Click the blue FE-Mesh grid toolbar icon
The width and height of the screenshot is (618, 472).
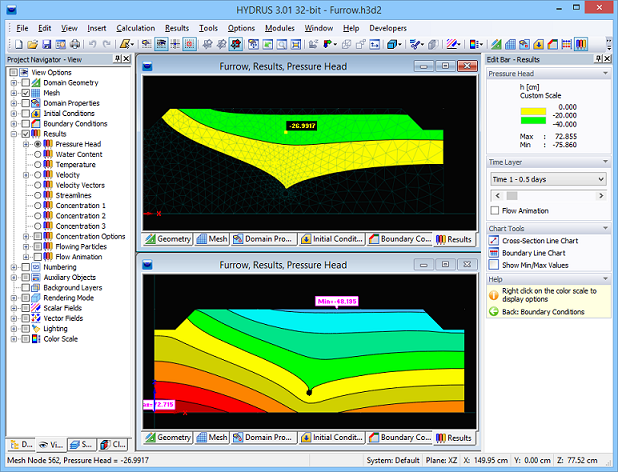click(x=510, y=44)
